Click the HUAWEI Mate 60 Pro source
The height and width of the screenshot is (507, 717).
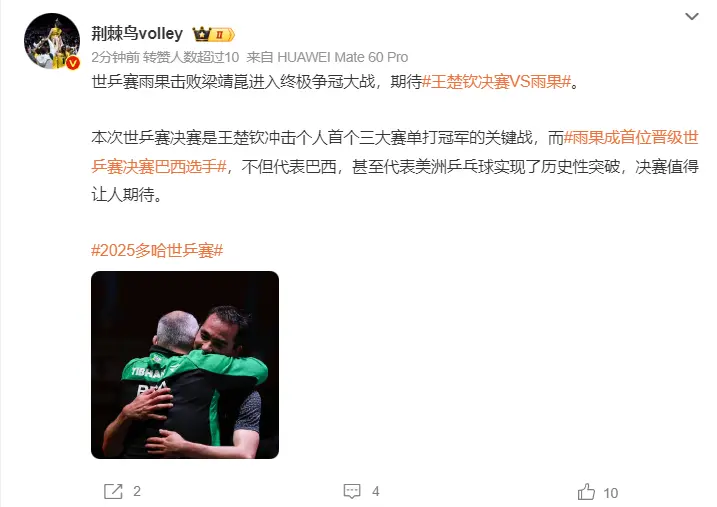(342, 57)
